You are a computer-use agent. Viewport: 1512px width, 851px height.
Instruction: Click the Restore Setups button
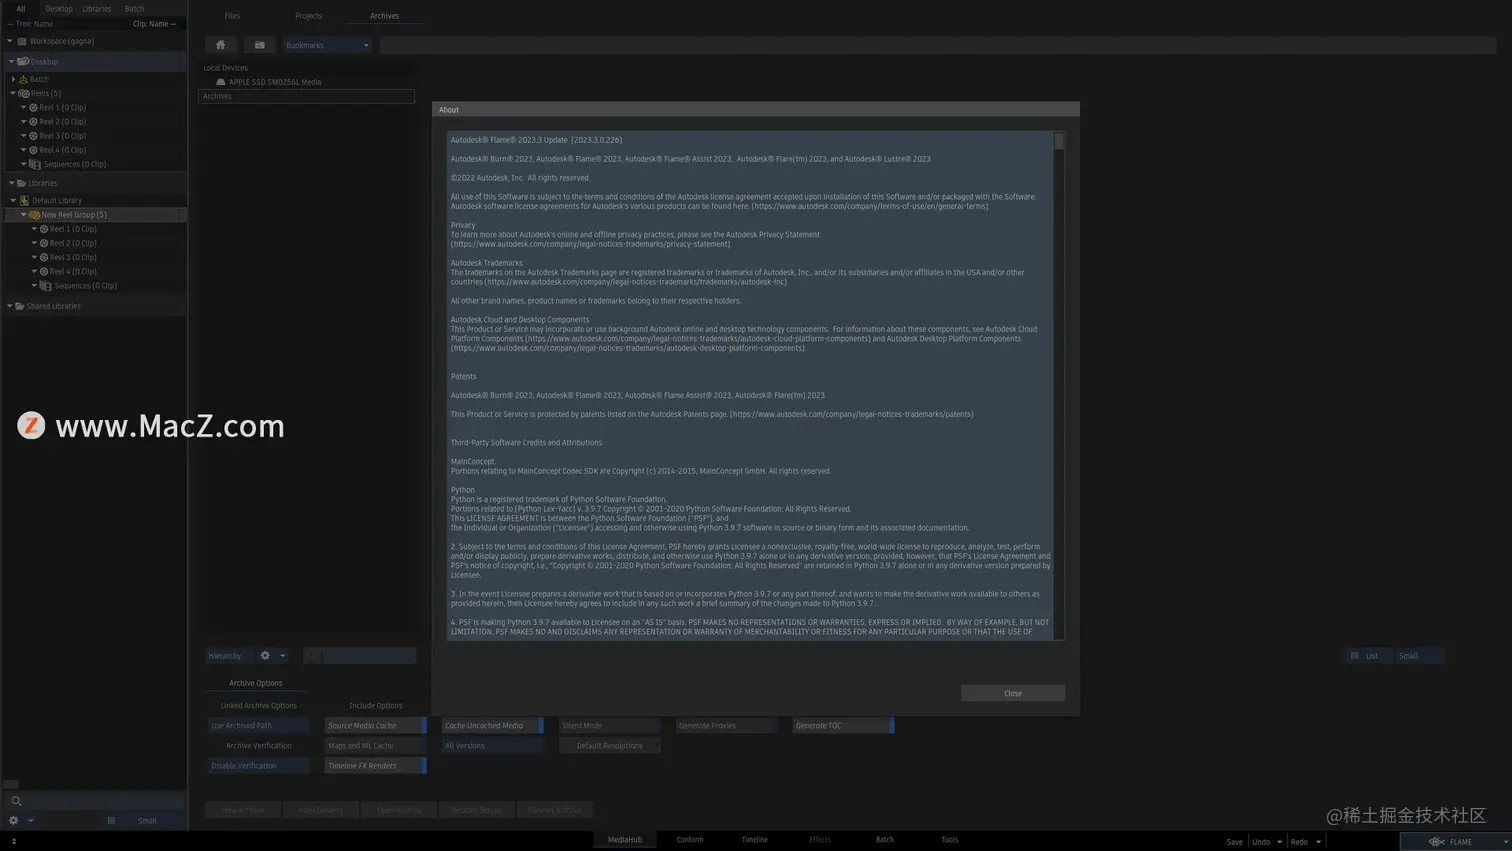point(476,810)
